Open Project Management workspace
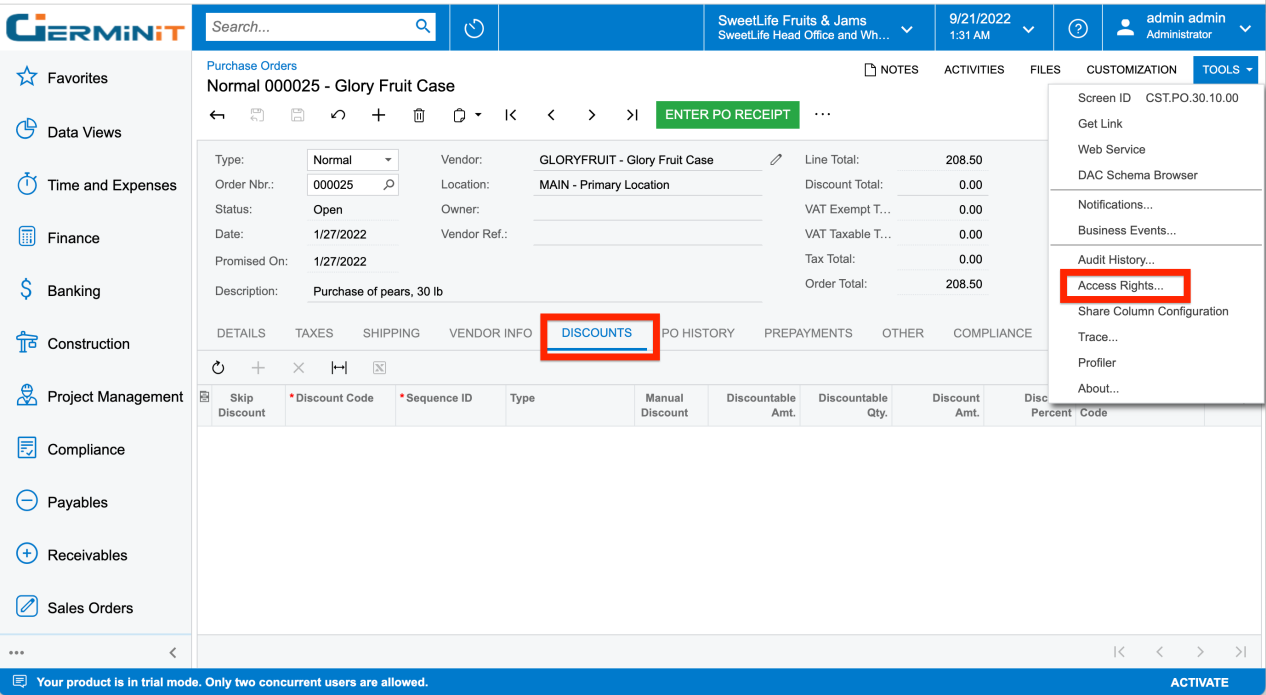Viewport: 1266px width, 695px height. coord(100,397)
